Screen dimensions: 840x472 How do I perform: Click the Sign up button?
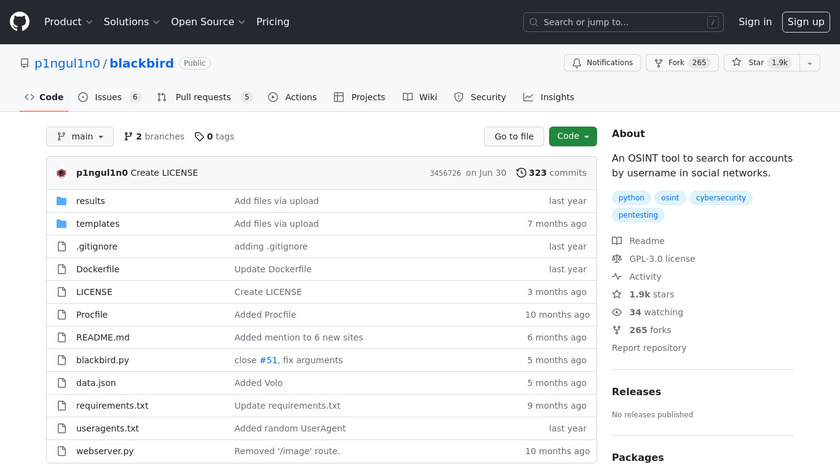click(x=806, y=22)
